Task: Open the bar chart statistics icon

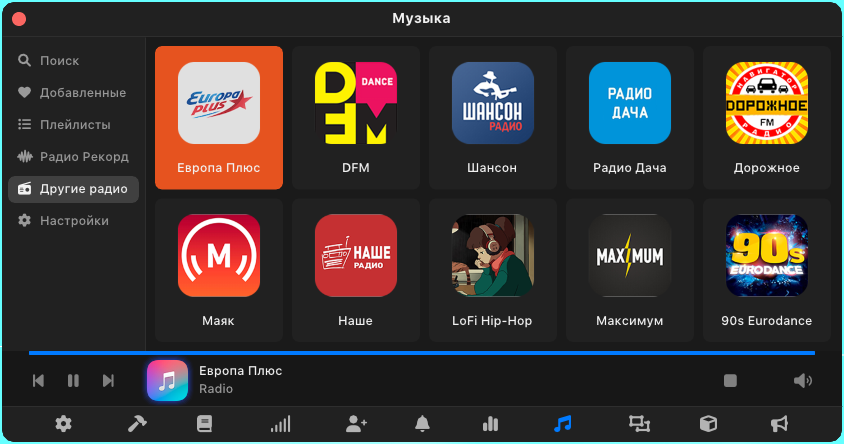Action: [x=490, y=424]
